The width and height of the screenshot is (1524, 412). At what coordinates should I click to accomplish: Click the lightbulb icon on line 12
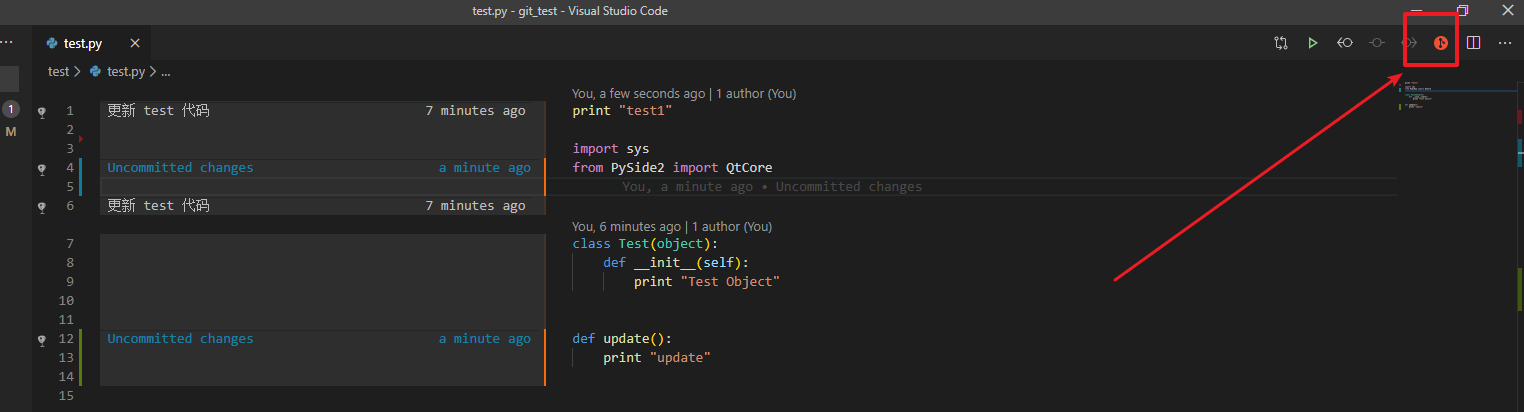(x=42, y=340)
